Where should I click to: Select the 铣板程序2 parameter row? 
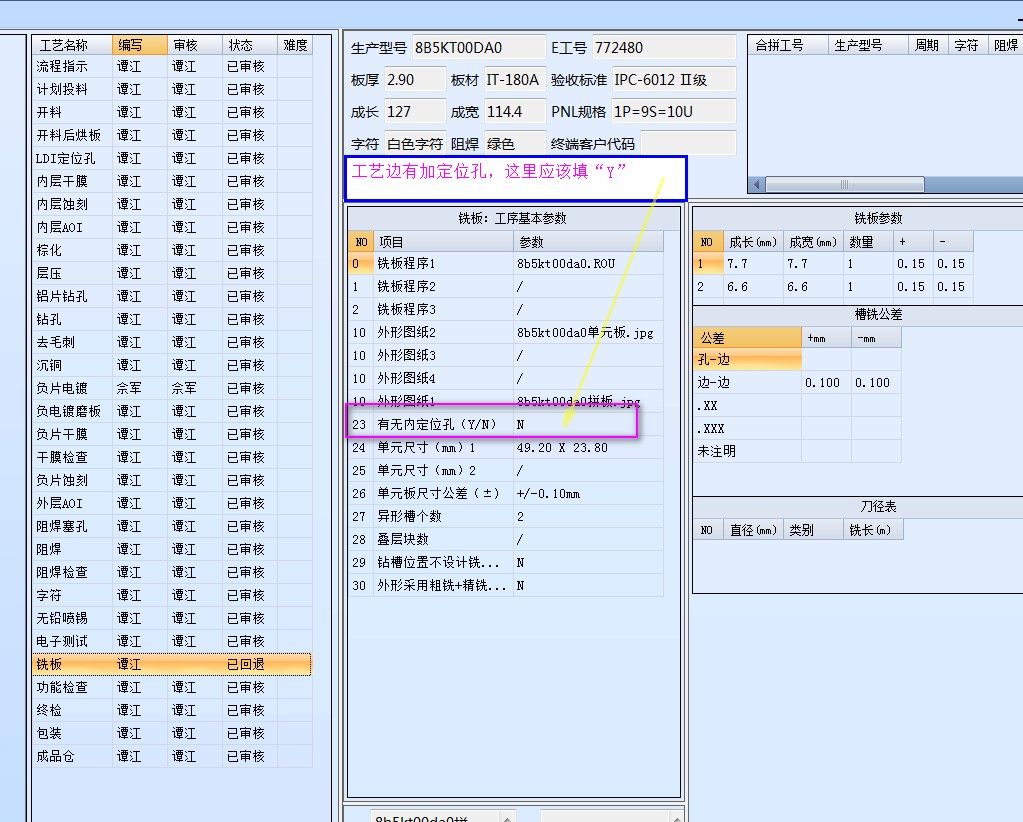(506, 286)
